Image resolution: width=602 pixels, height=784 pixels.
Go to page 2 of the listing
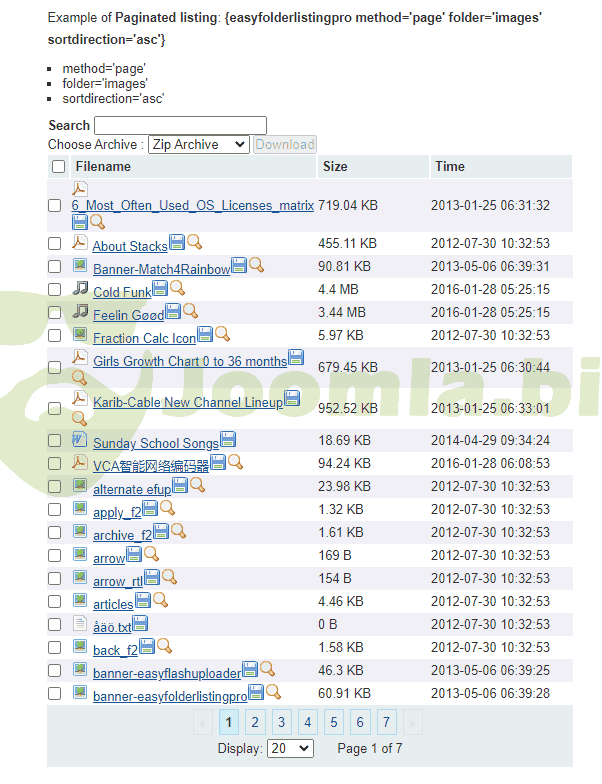click(255, 722)
